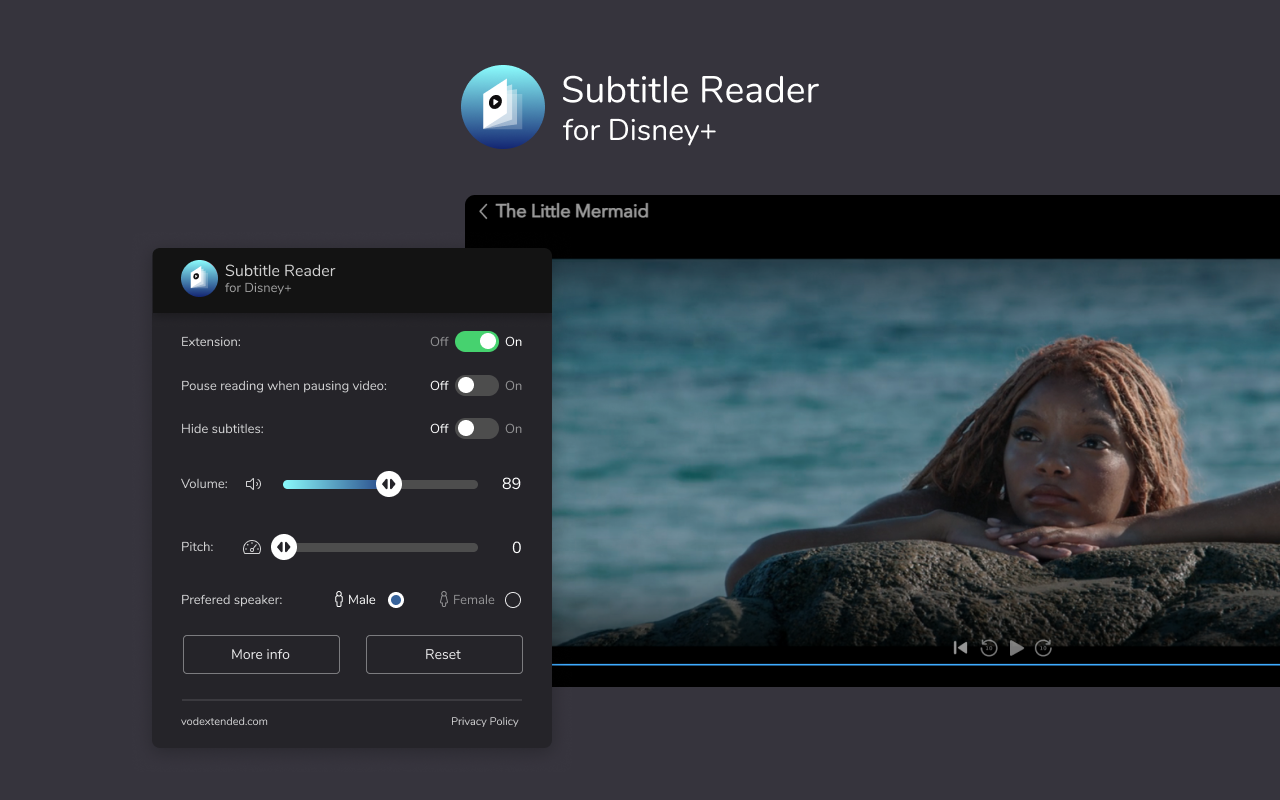Click the large 'for Disney+' heading text
The image size is (1280, 800).
[639, 131]
